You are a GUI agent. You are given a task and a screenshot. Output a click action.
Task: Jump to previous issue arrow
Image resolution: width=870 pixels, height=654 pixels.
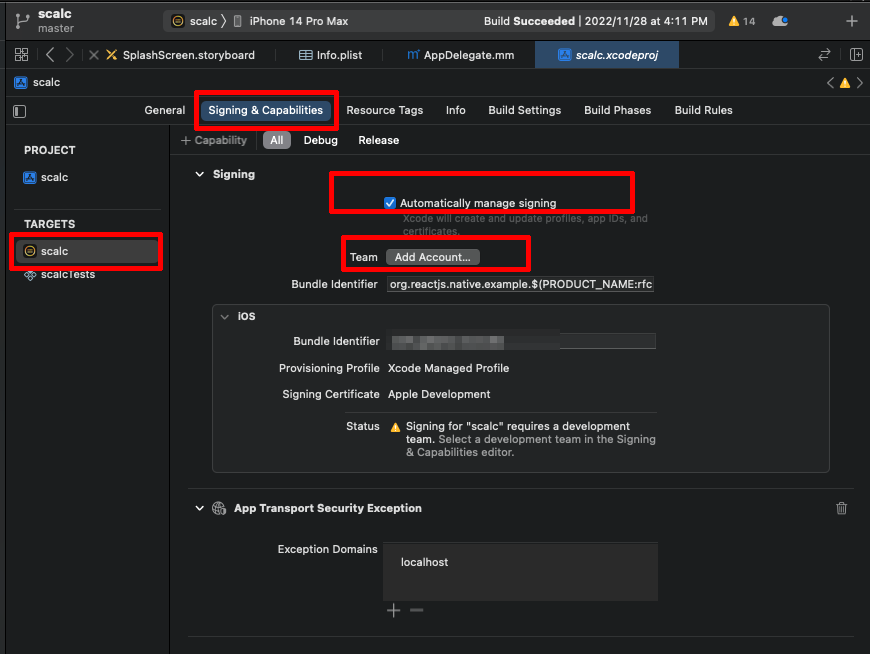(830, 83)
